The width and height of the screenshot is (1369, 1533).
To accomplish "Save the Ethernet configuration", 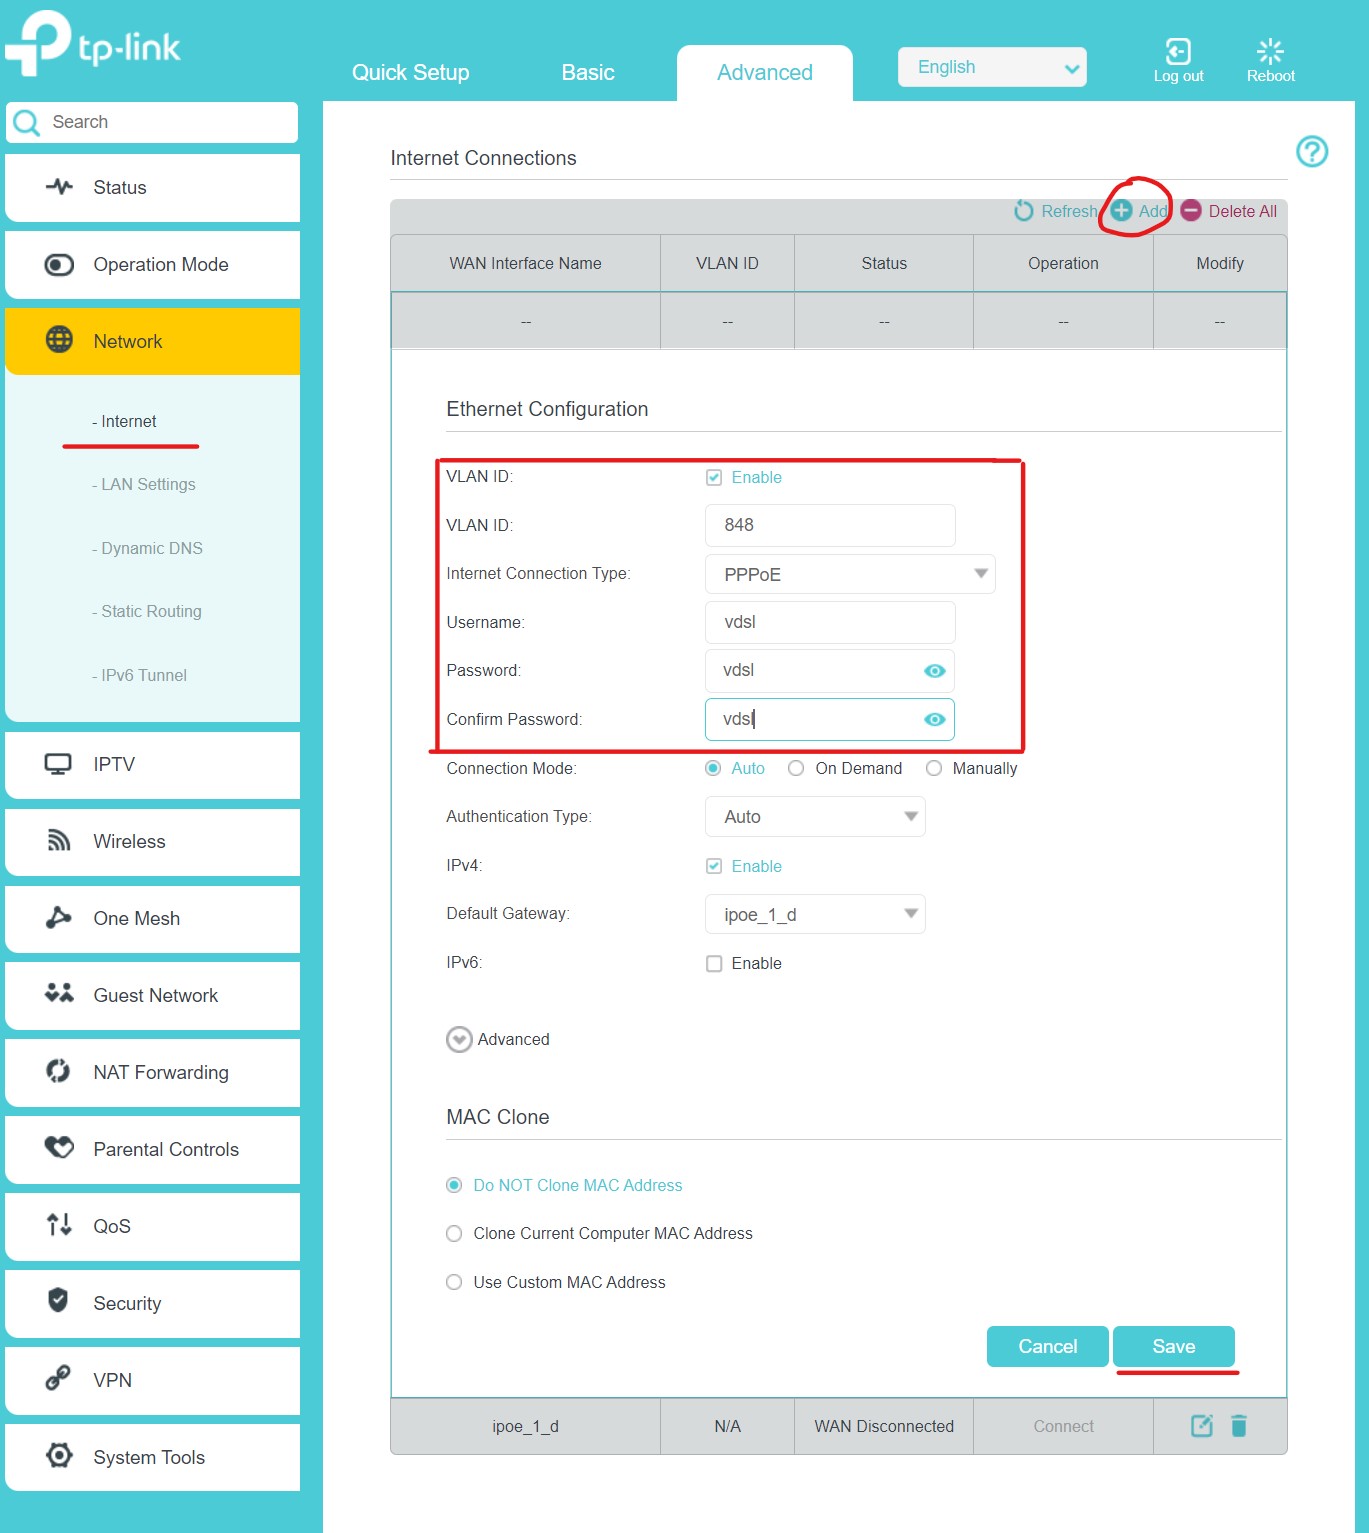I will [1173, 1346].
